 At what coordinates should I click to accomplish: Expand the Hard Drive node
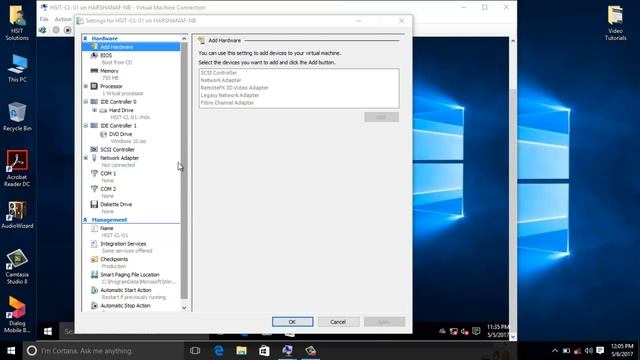click(94, 110)
